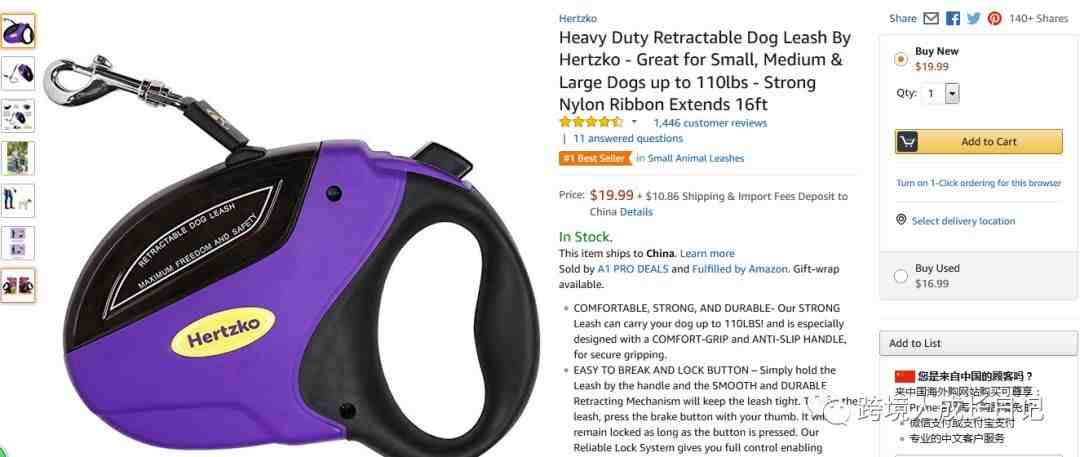Select the Buy Used $16.99 option

coord(900,276)
